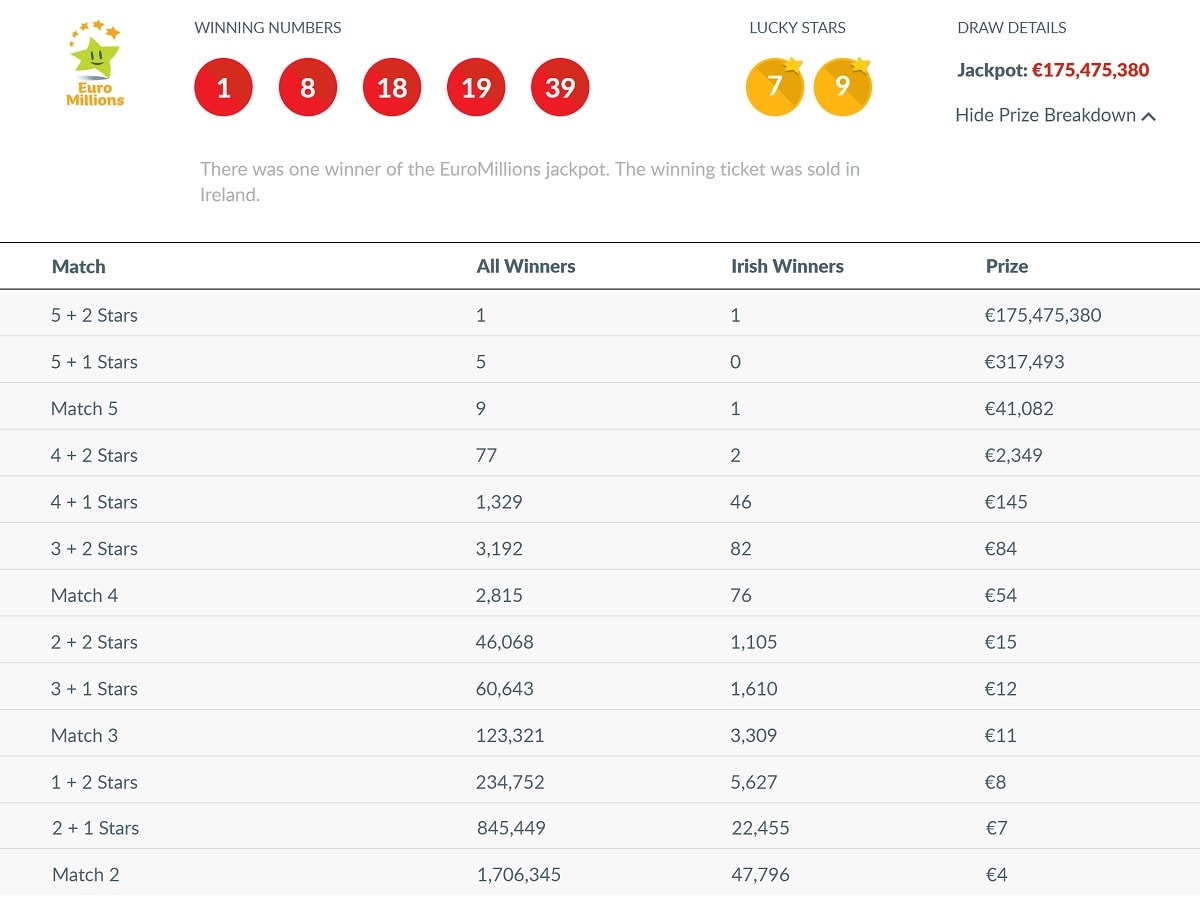
Task: Click the €54 prize cell
Action: coord(1001,595)
